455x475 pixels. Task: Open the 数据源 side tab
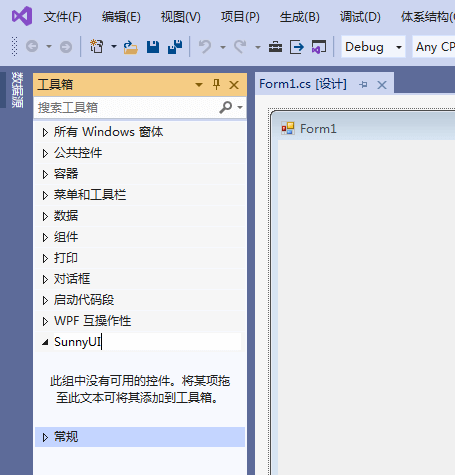[x=17, y=90]
